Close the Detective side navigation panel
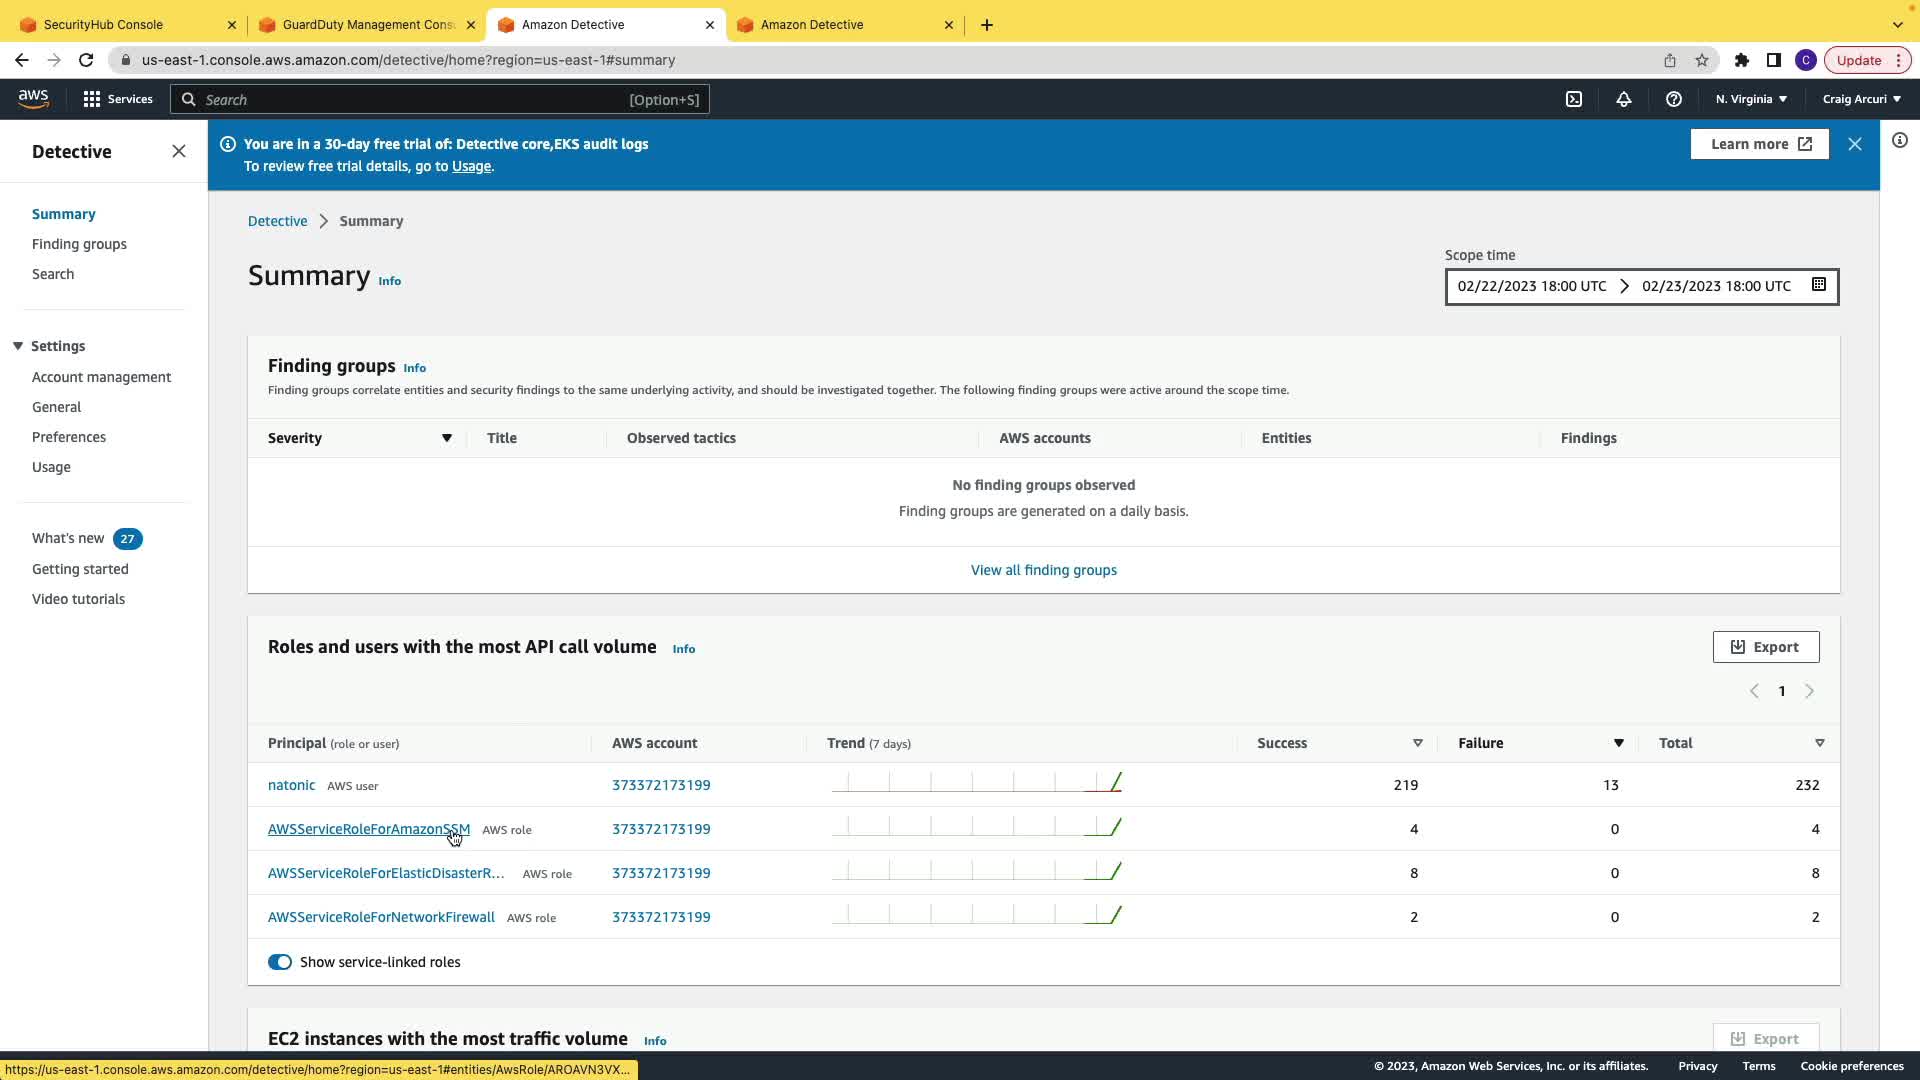This screenshot has width=1920, height=1080. pyautogui.click(x=179, y=151)
